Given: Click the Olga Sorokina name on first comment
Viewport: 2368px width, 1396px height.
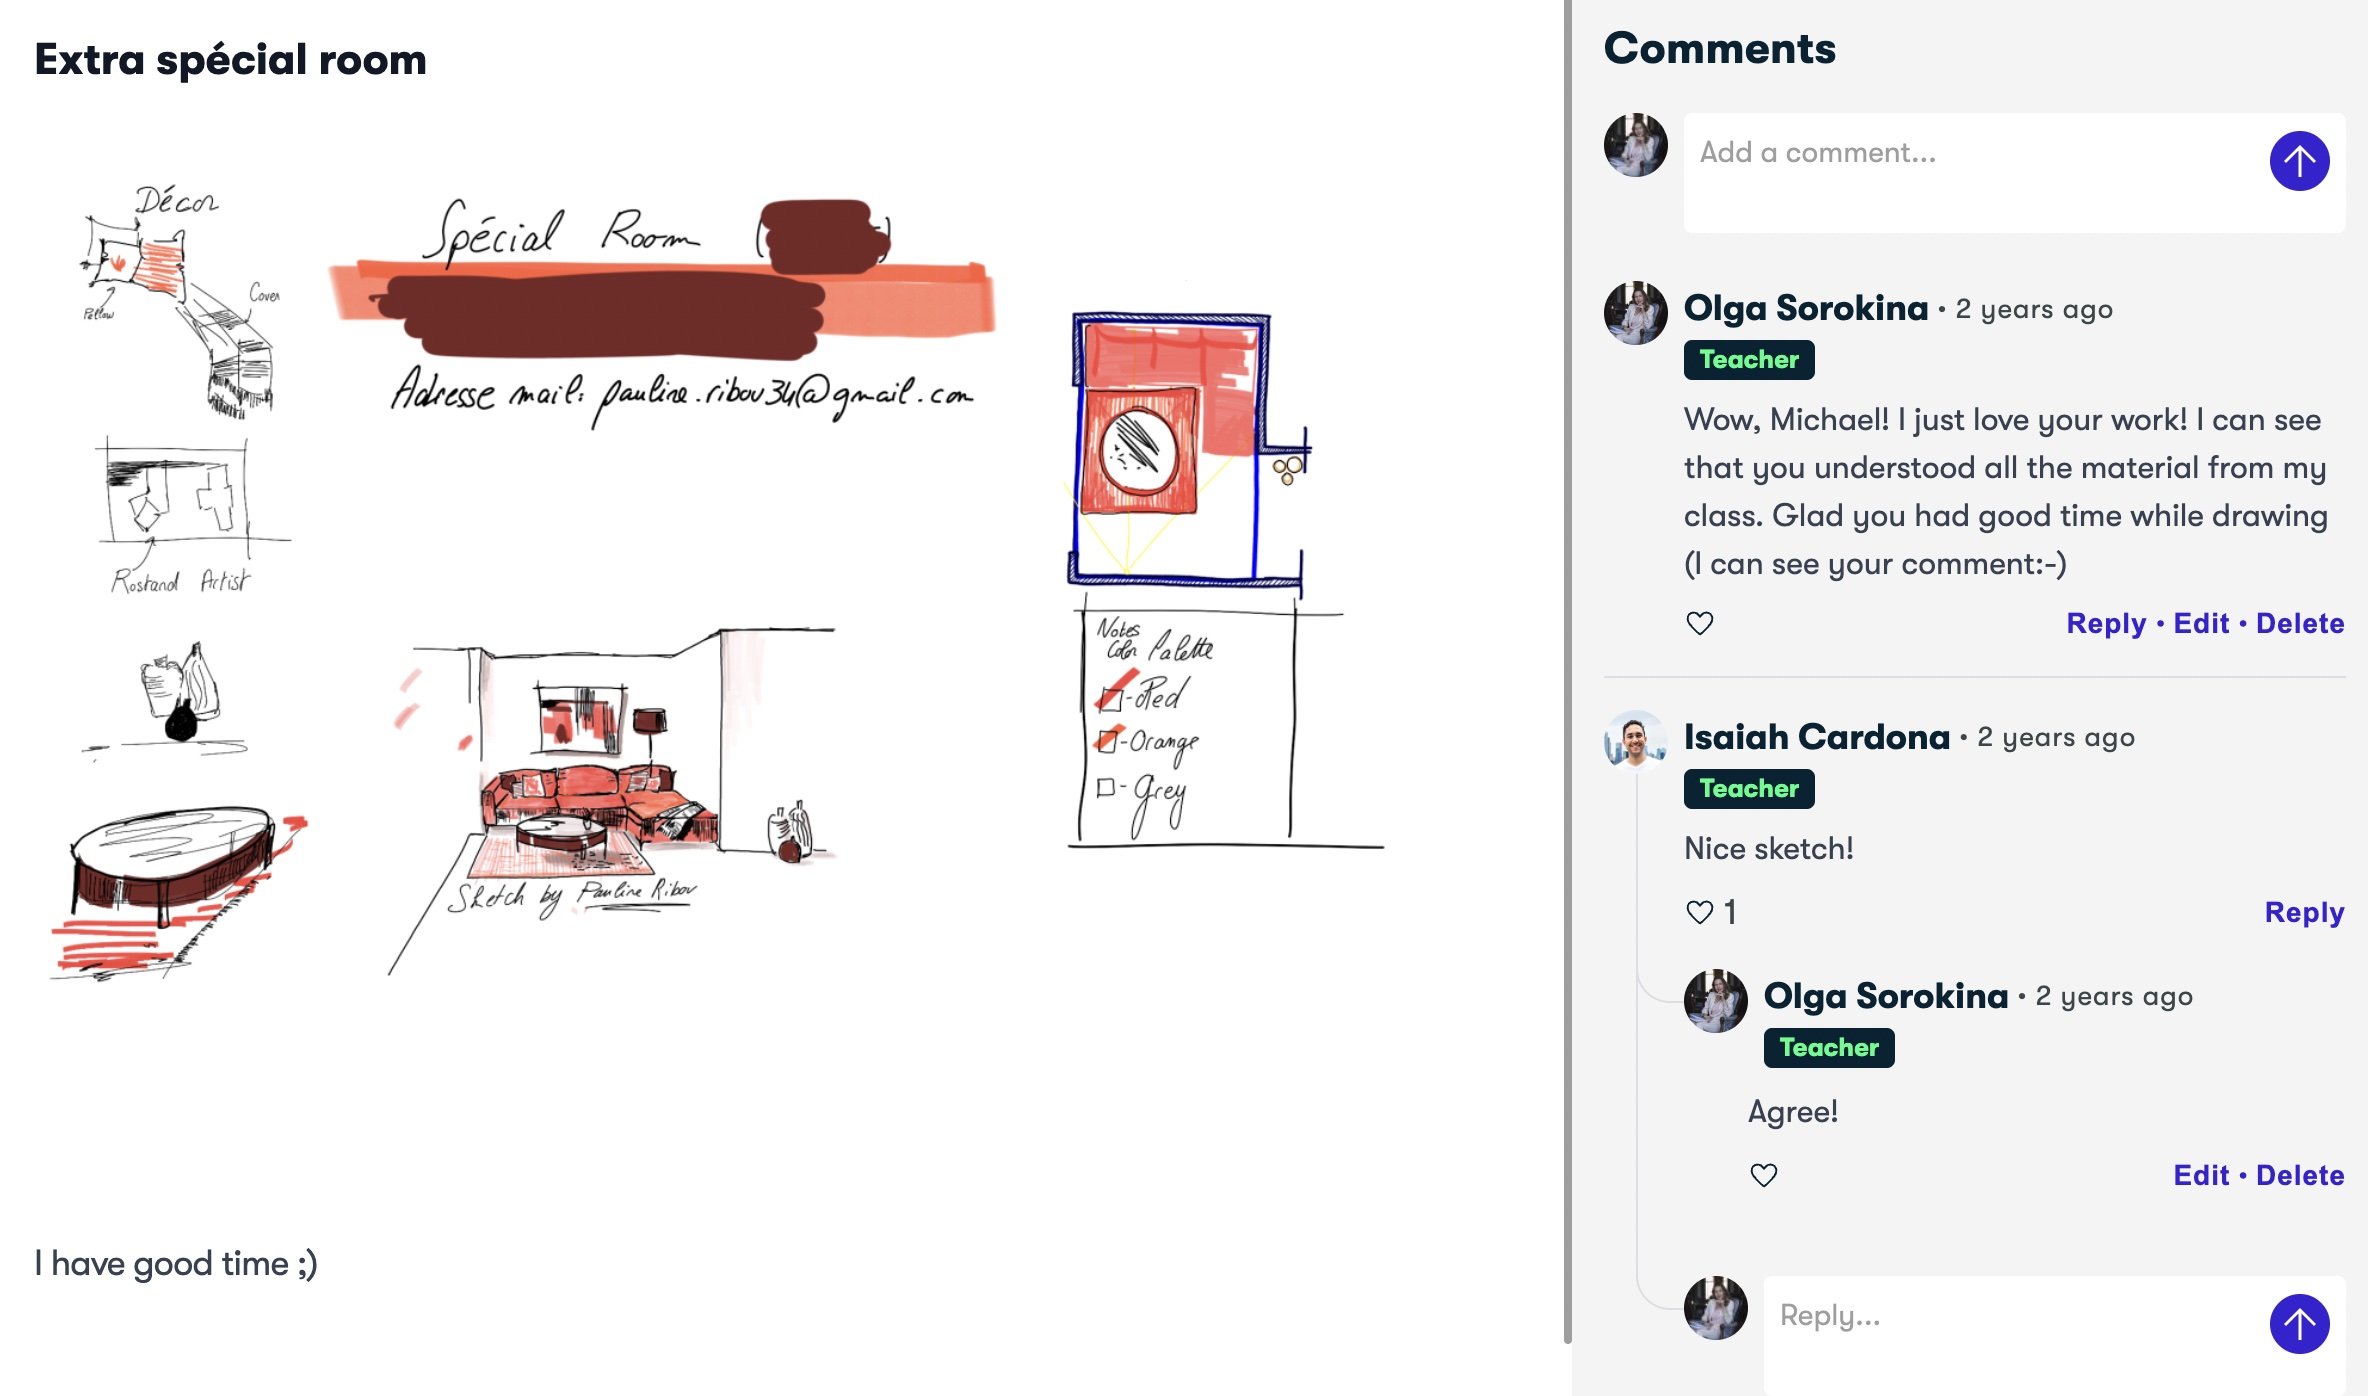Looking at the screenshot, I should (x=1806, y=308).
